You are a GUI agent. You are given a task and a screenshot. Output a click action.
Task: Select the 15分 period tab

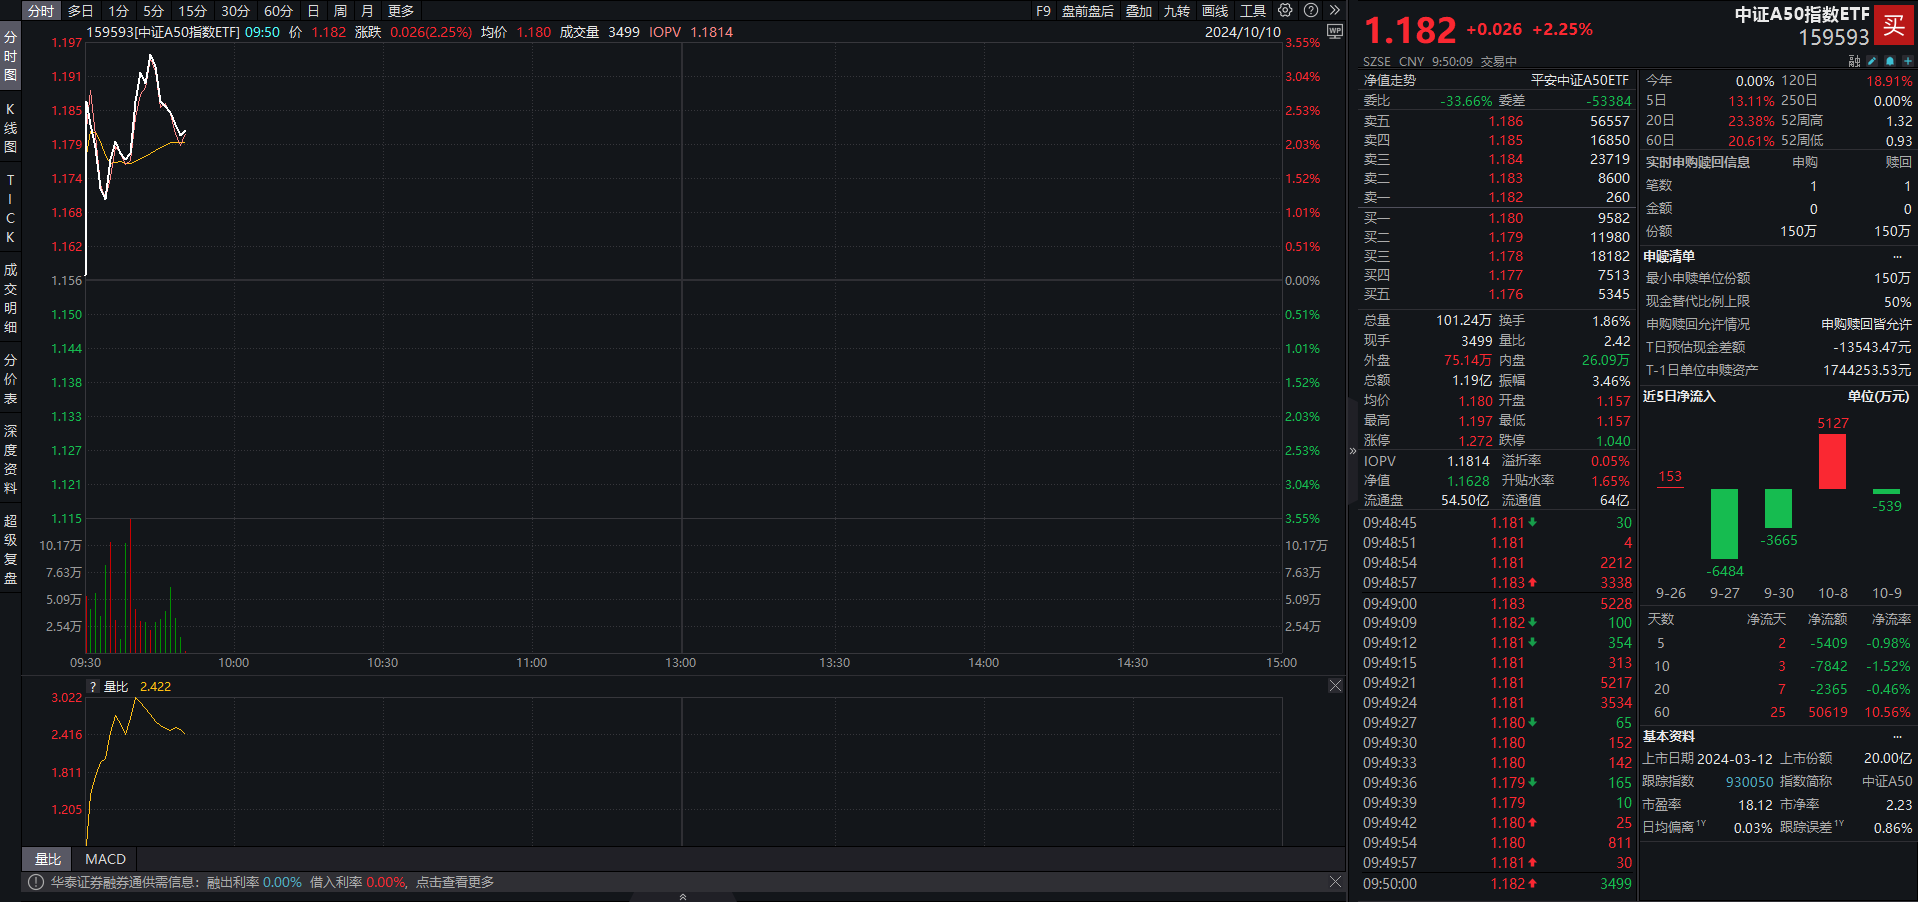[192, 11]
